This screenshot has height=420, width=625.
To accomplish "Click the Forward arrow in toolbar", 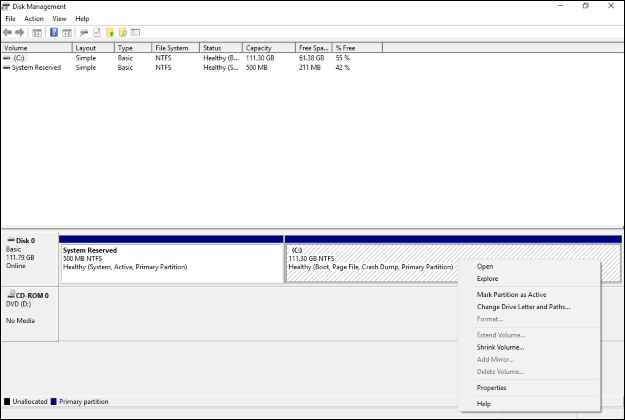I will pyautogui.click(x=20, y=33).
